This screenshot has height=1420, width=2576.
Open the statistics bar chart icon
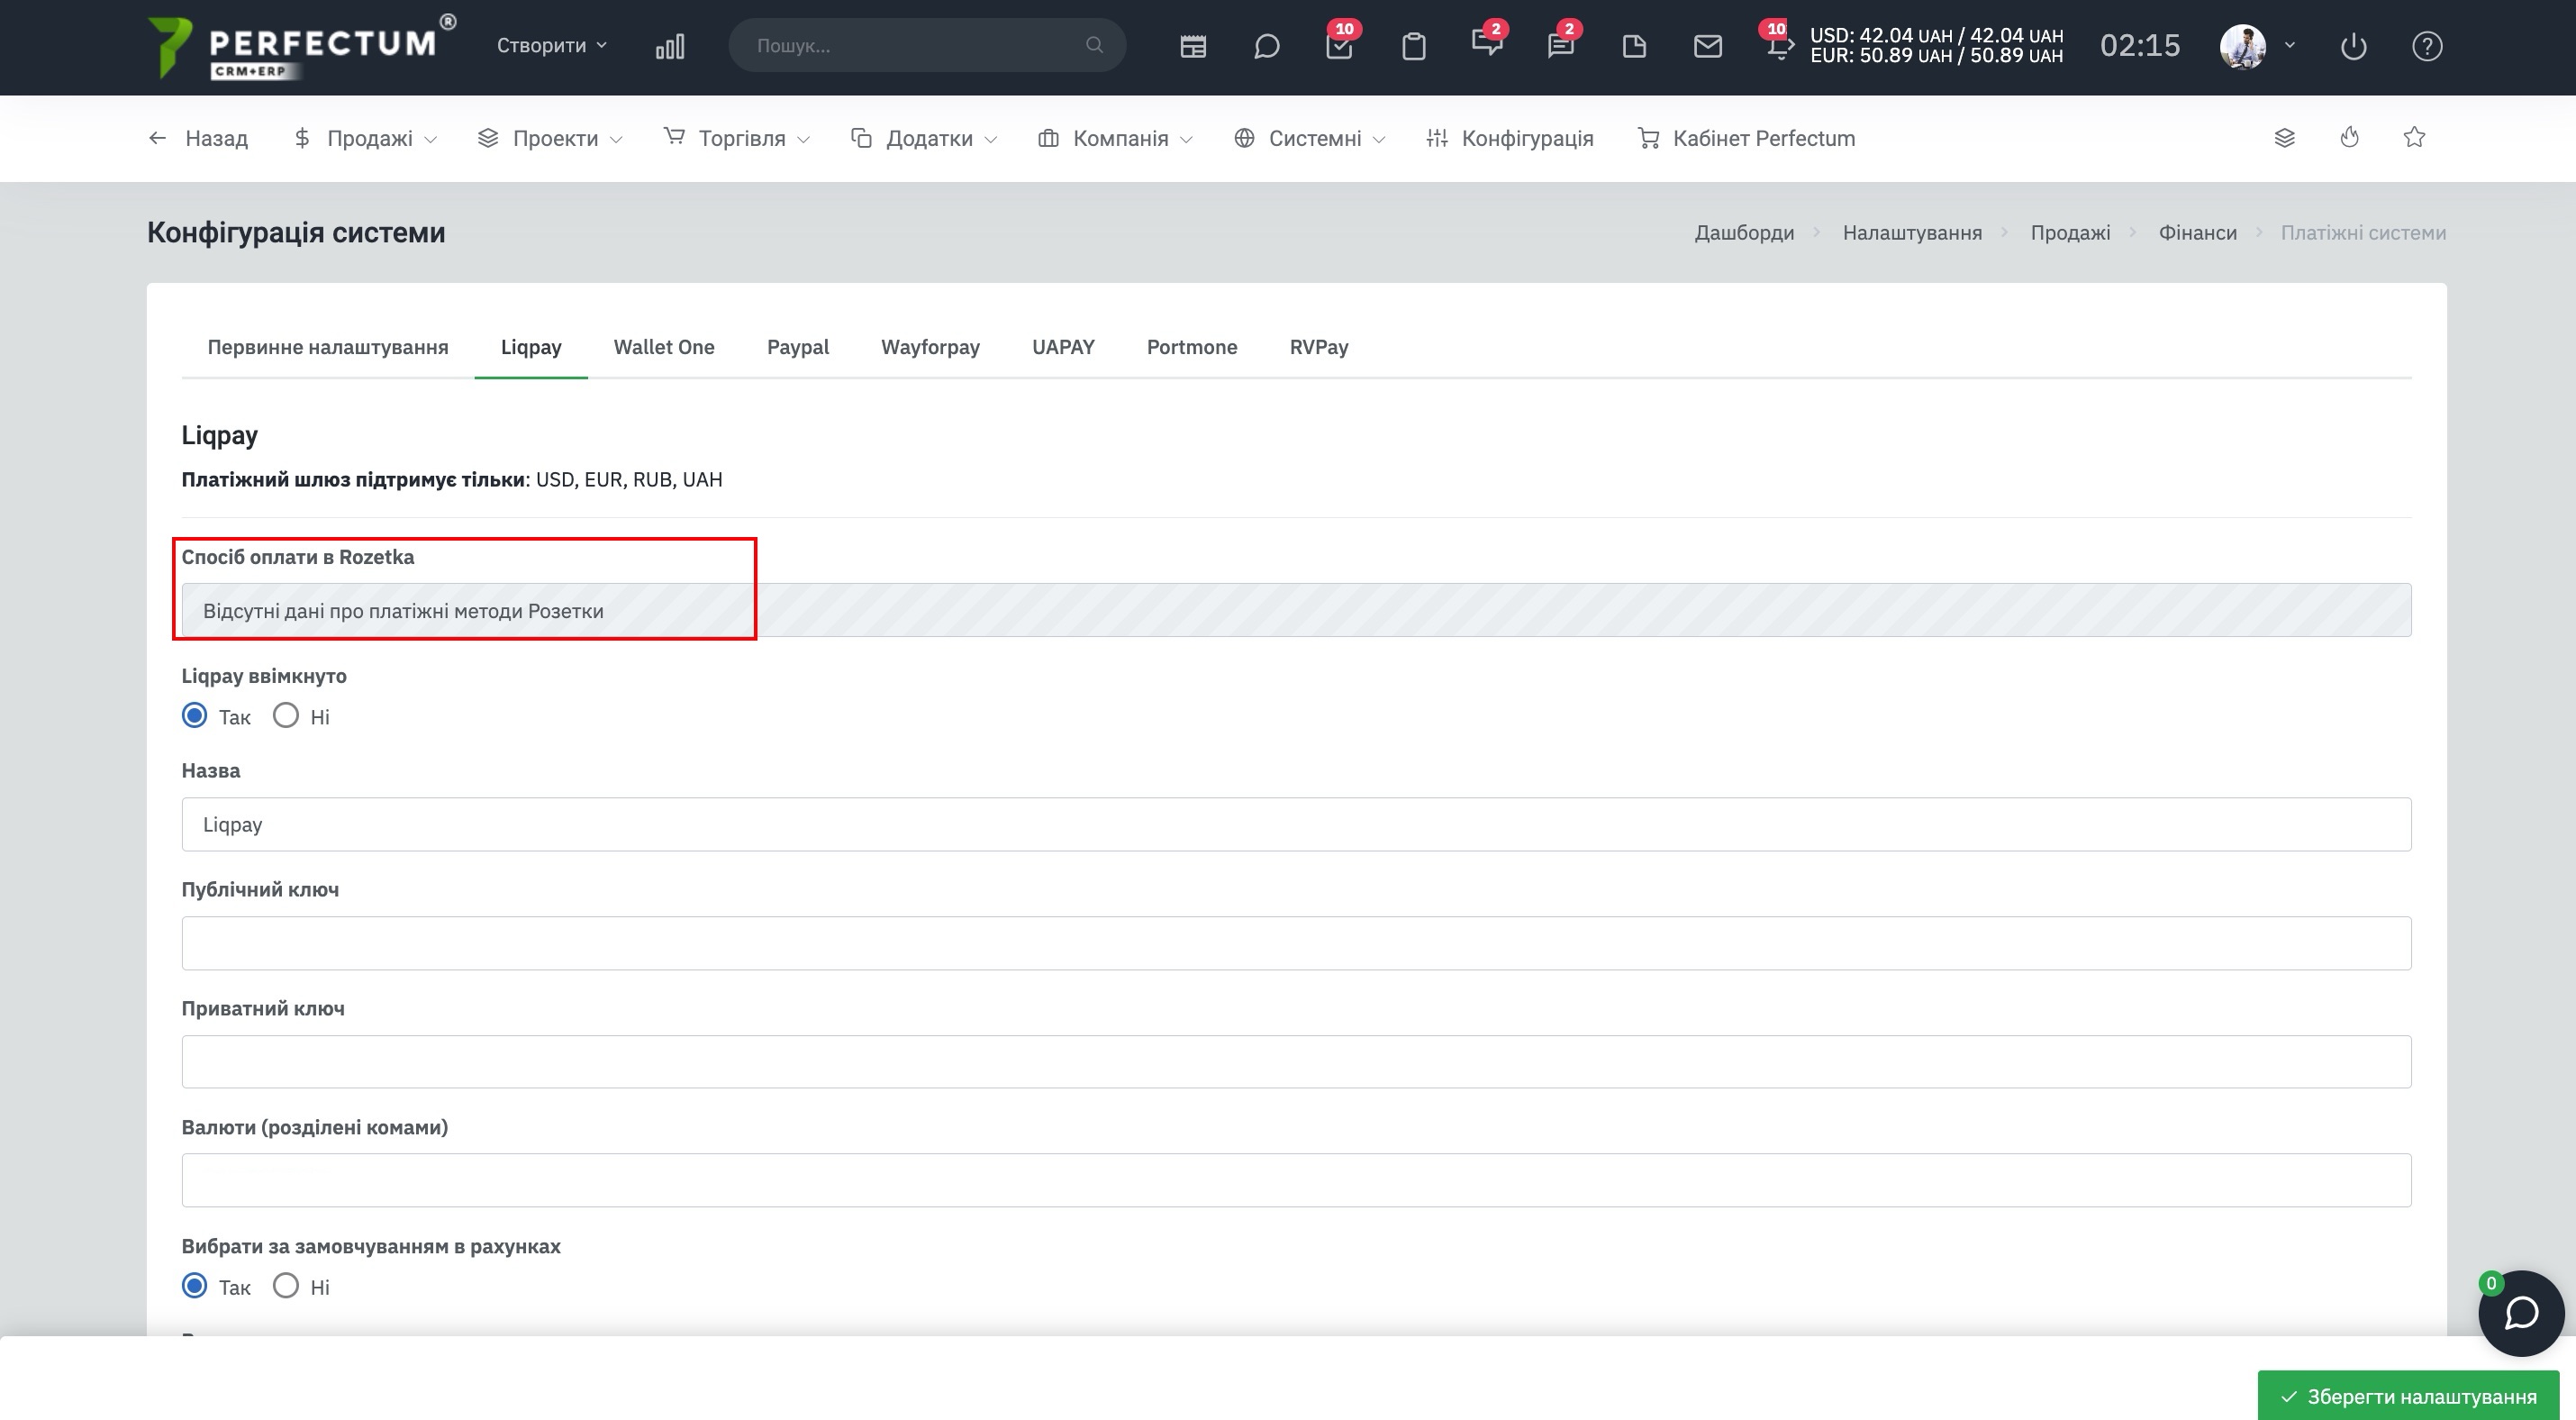click(x=670, y=46)
